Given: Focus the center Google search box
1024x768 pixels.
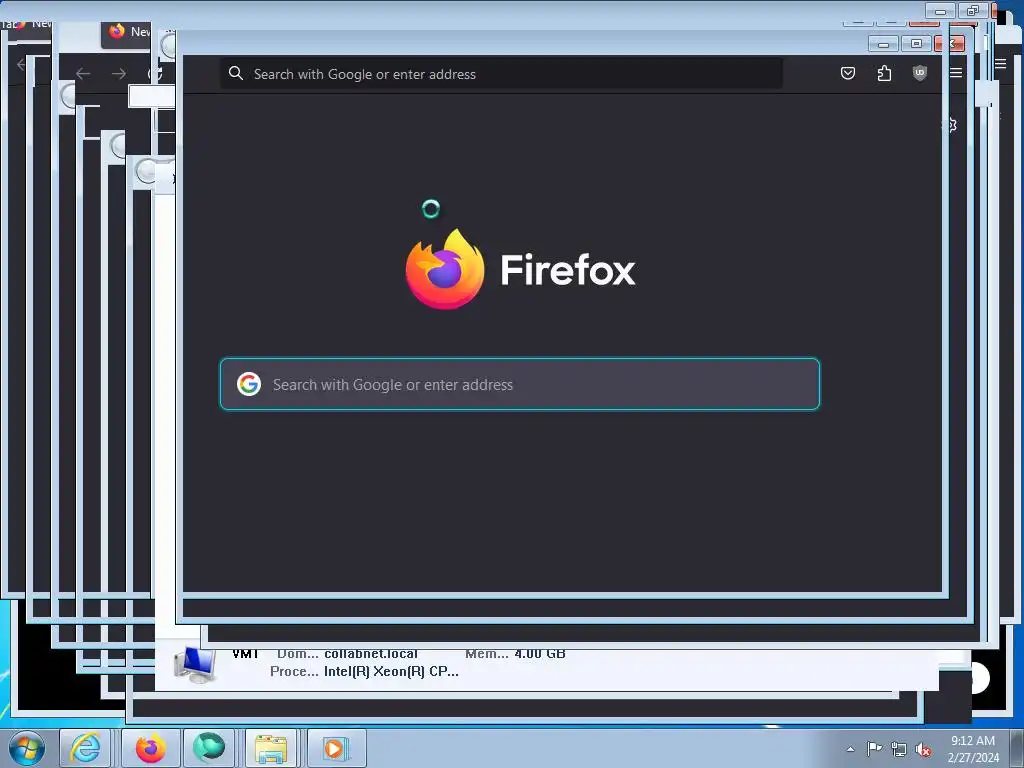Looking at the screenshot, I should (x=520, y=384).
